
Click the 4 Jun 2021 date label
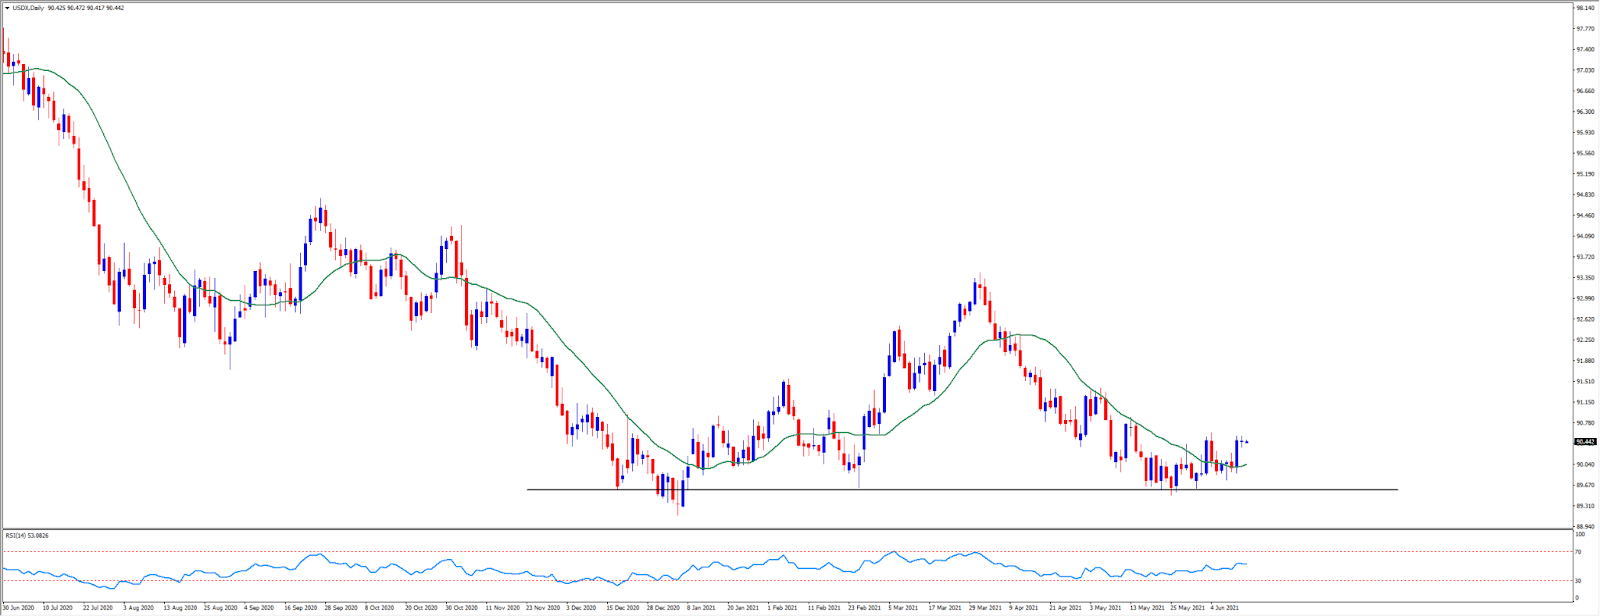coord(1225,607)
